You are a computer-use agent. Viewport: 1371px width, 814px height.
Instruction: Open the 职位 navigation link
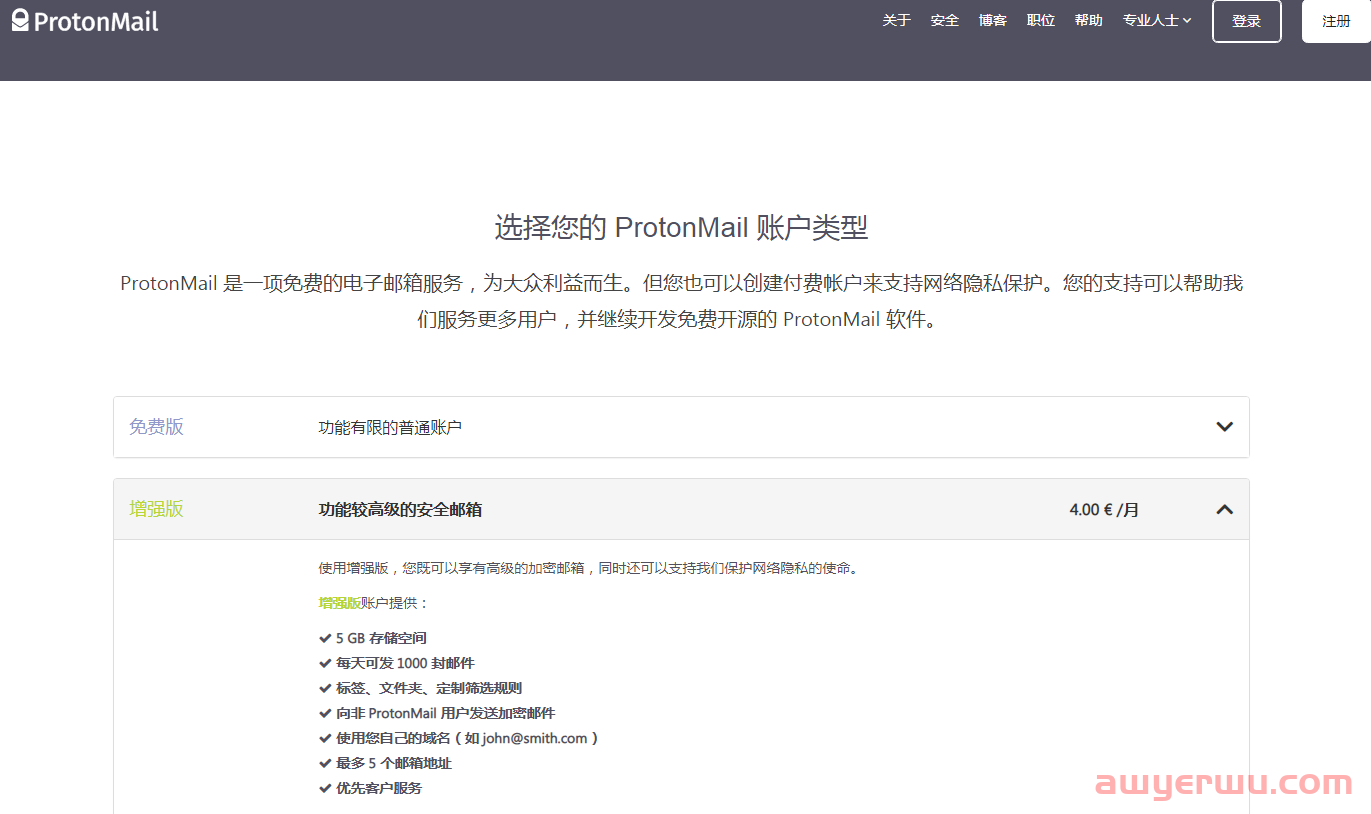pyautogui.click(x=1040, y=20)
